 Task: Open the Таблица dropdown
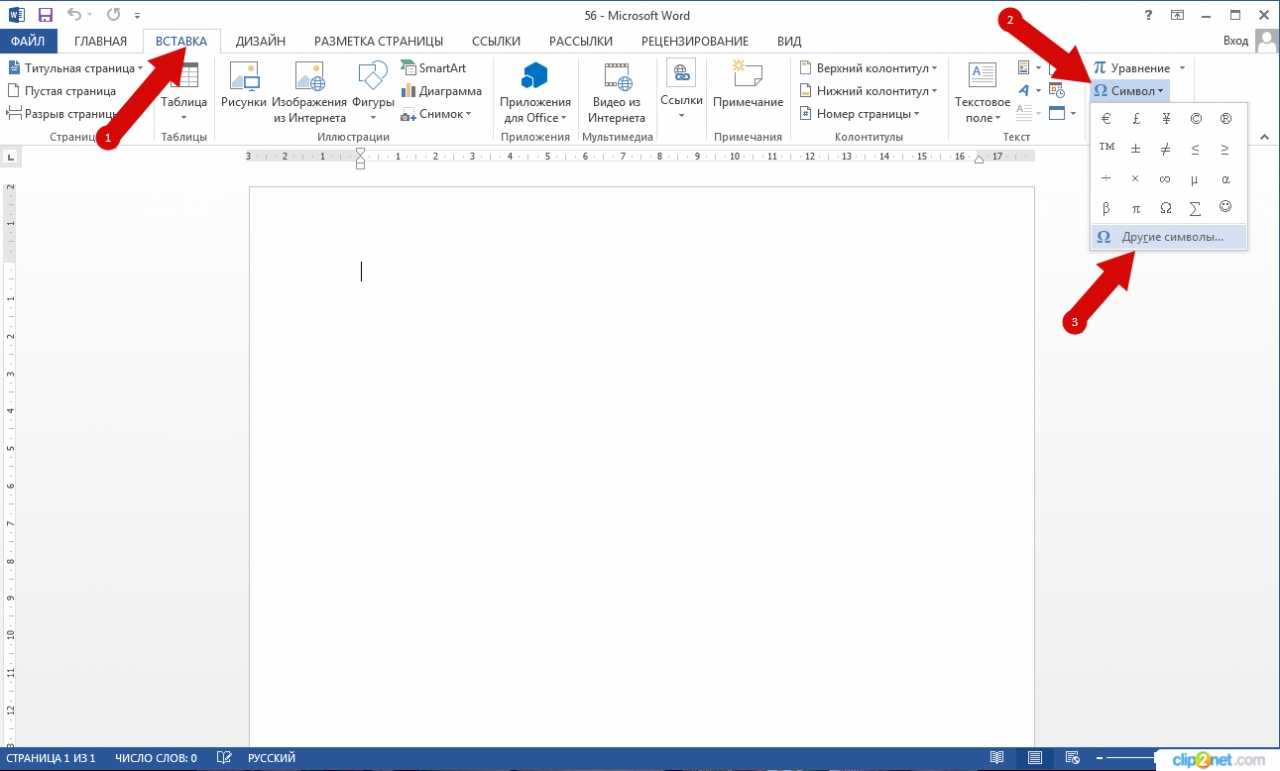[x=184, y=92]
